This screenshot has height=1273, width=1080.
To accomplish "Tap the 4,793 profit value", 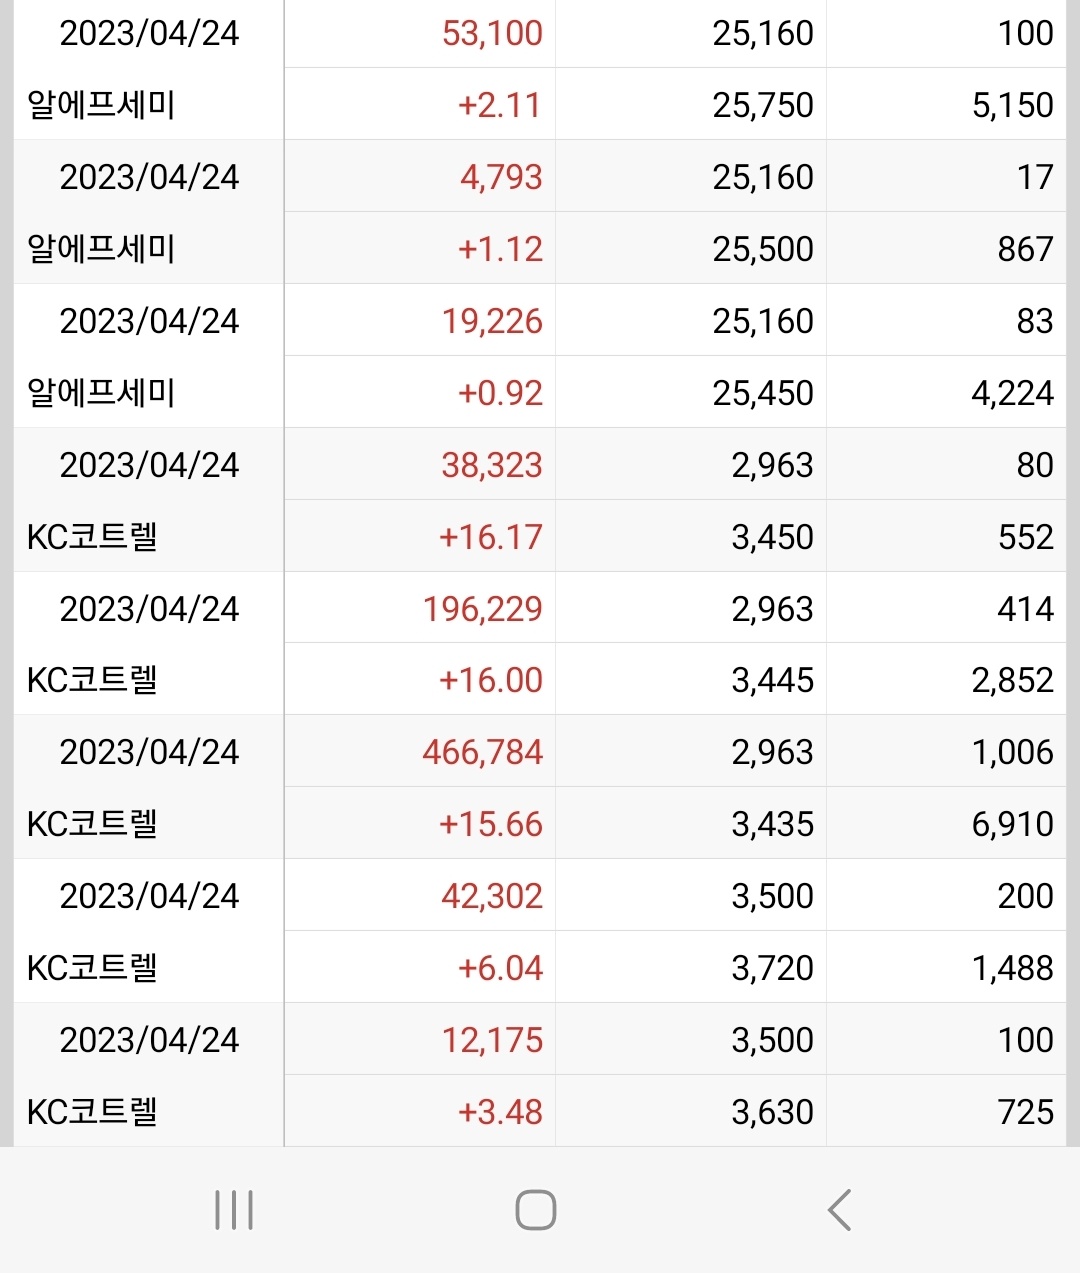I will 501,177.
